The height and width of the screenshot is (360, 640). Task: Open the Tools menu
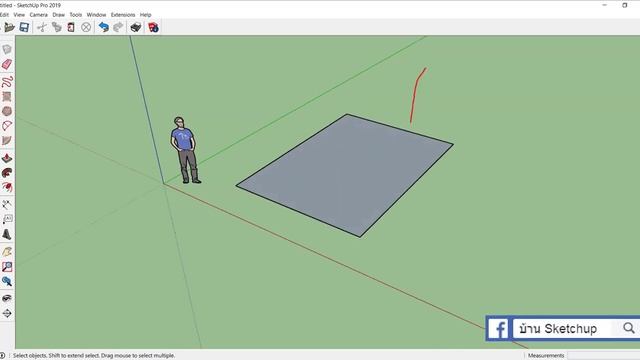point(76,15)
